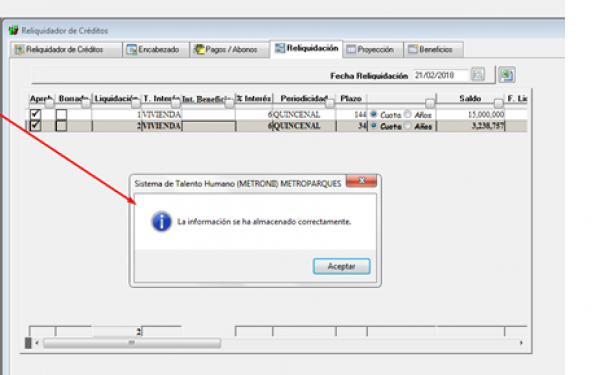Image resolution: width=600 pixels, height=375 pixels.
Task: Select the Cuota radio button in the first row
Action: [374, 114]
